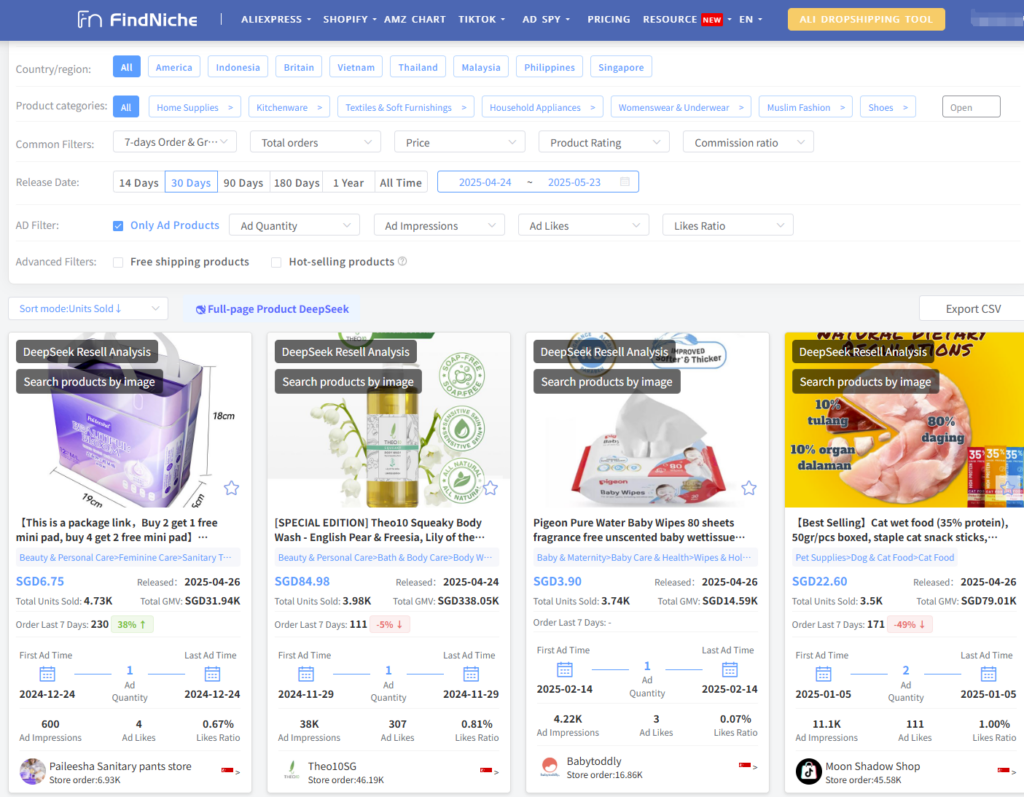Open Home Supplies category
This screenshot has width=1024, height=797.
[x=195, y=107]
